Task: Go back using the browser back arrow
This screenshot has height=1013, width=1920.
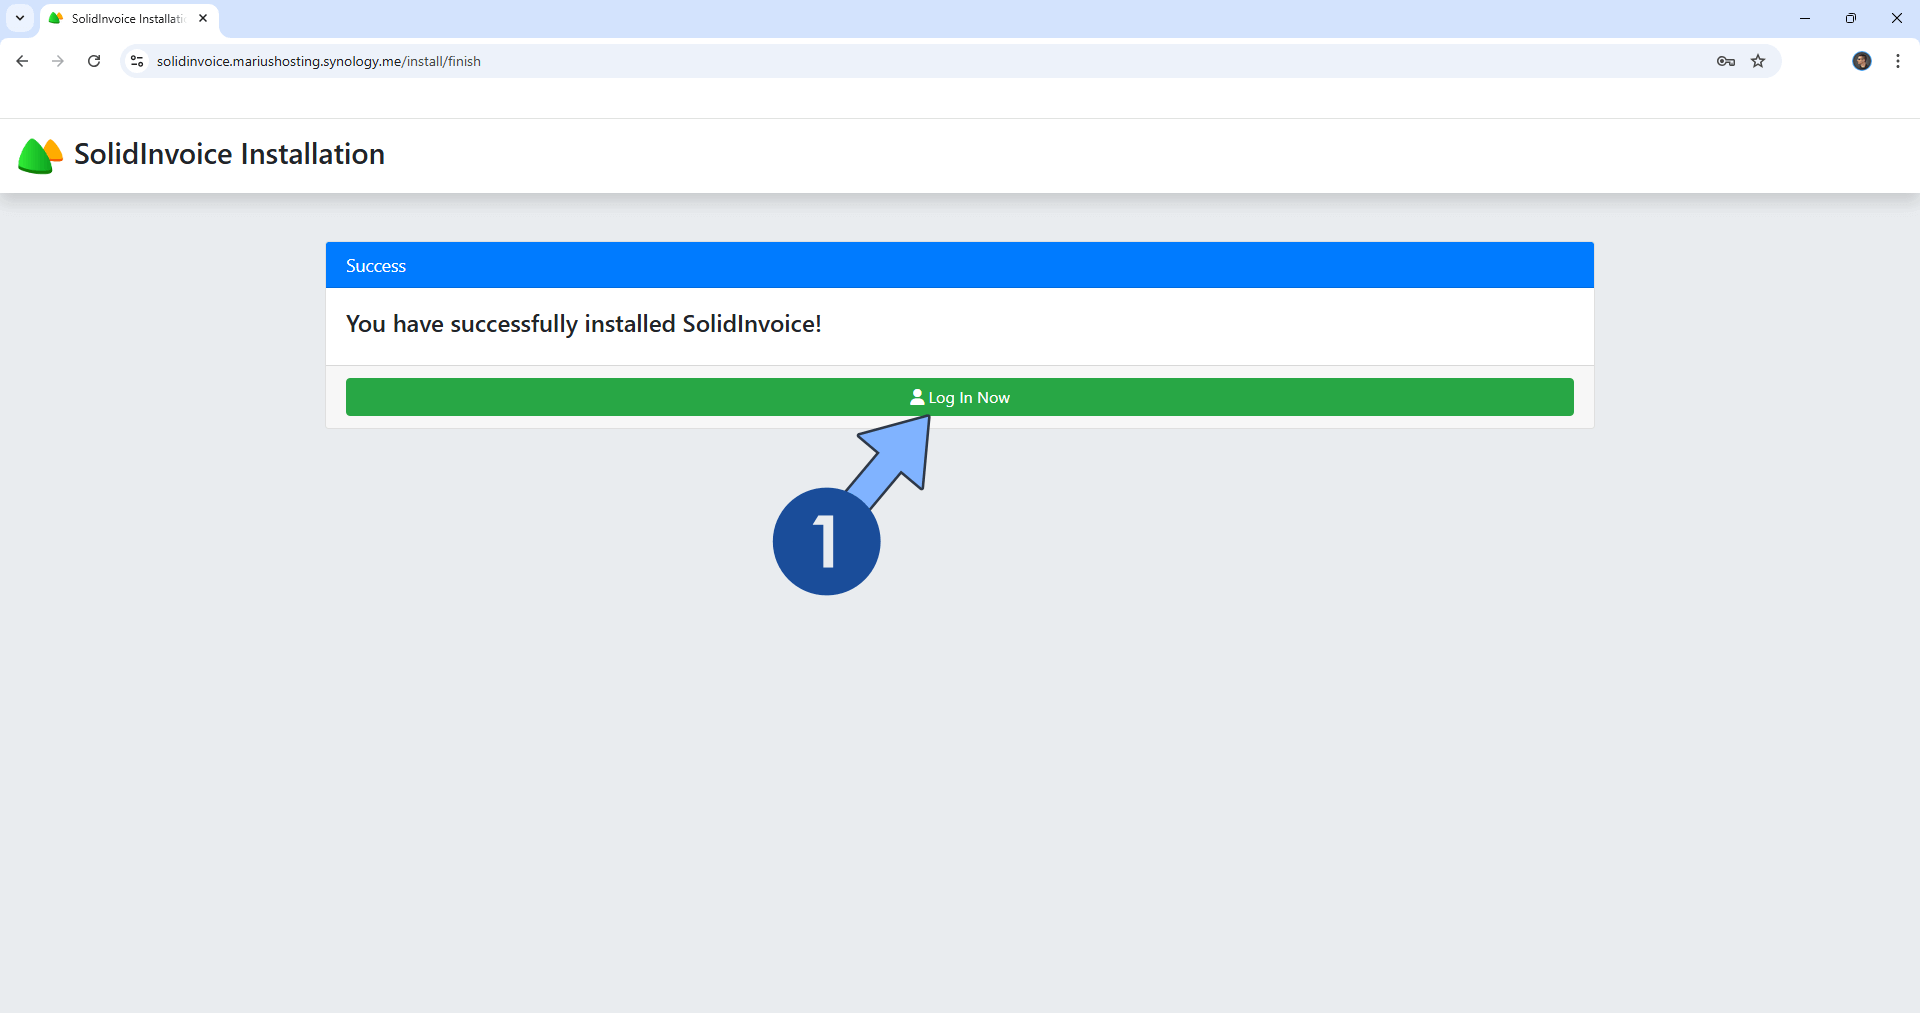Action: (22, 61)
